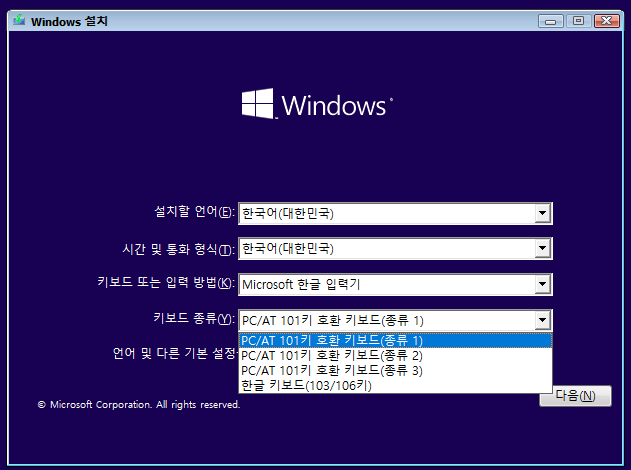Minimize the Windows 설치 window

551,21
